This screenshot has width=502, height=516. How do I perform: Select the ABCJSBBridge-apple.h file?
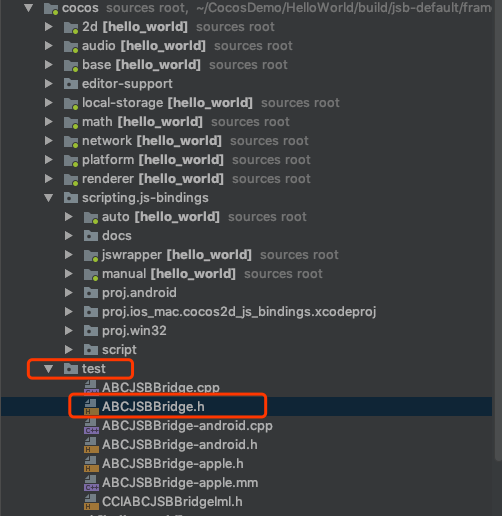click(x=173, y=464)
